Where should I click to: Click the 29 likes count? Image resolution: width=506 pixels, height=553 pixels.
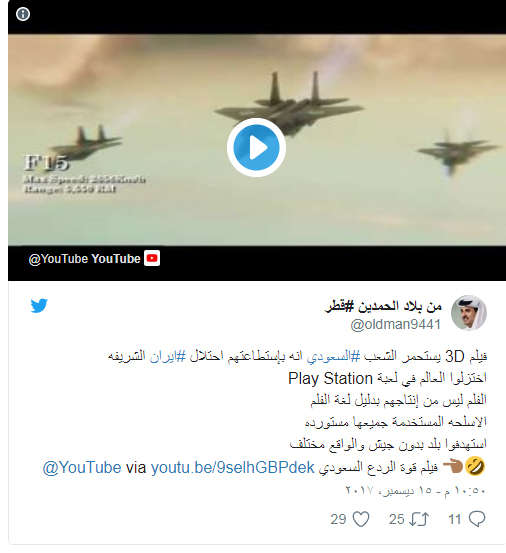[x=338, y=519]
